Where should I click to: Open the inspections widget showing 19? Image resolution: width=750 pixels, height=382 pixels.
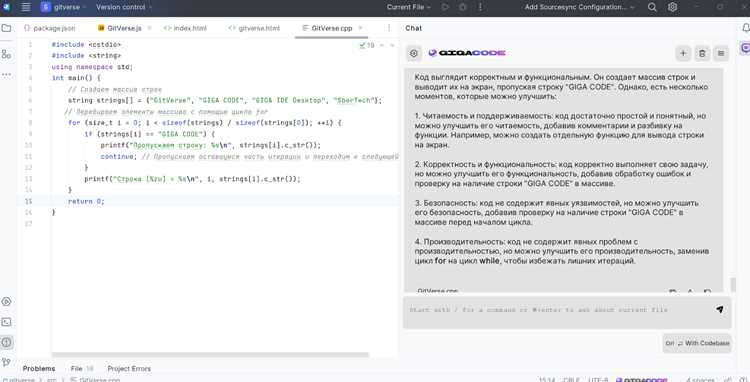point(367,45)
